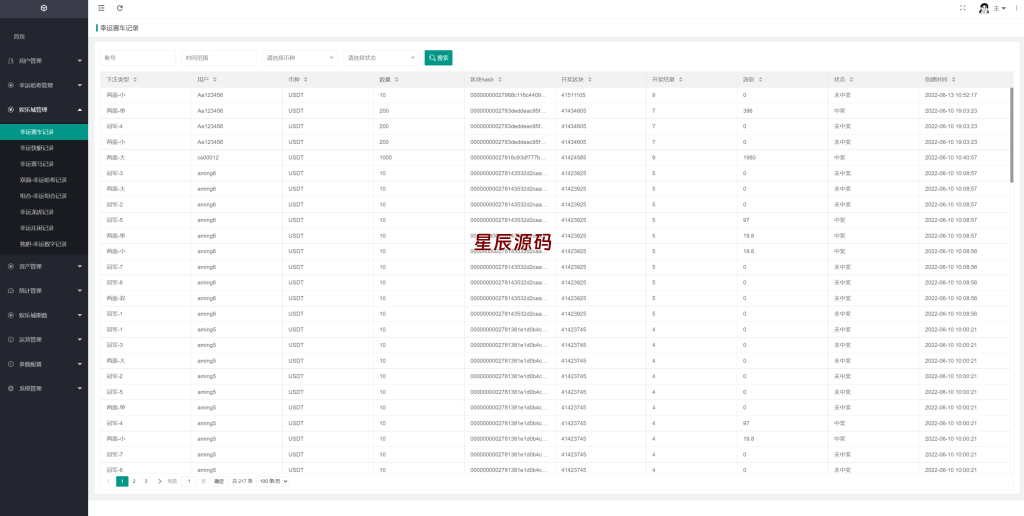Focus the 时间范围 input field
Screen dimensions: 1024x516
[x=219, y=57]
